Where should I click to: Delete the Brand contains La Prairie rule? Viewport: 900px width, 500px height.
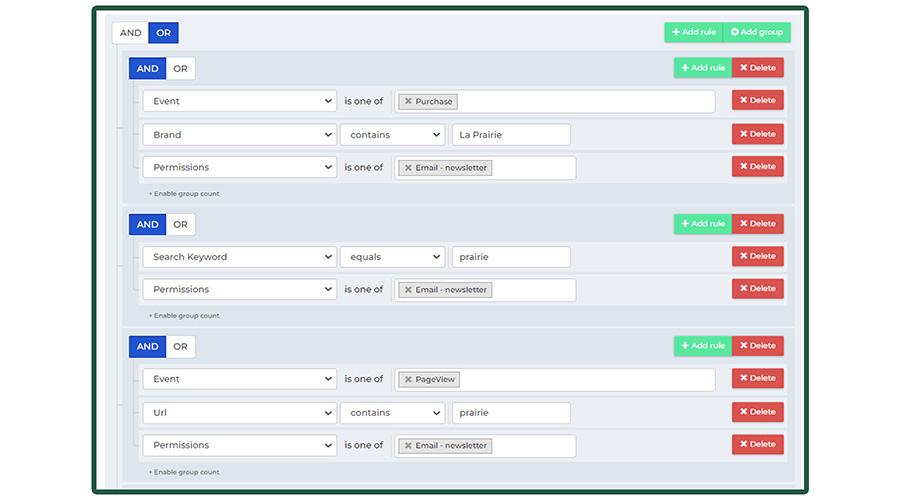click(x=757, y=134)
